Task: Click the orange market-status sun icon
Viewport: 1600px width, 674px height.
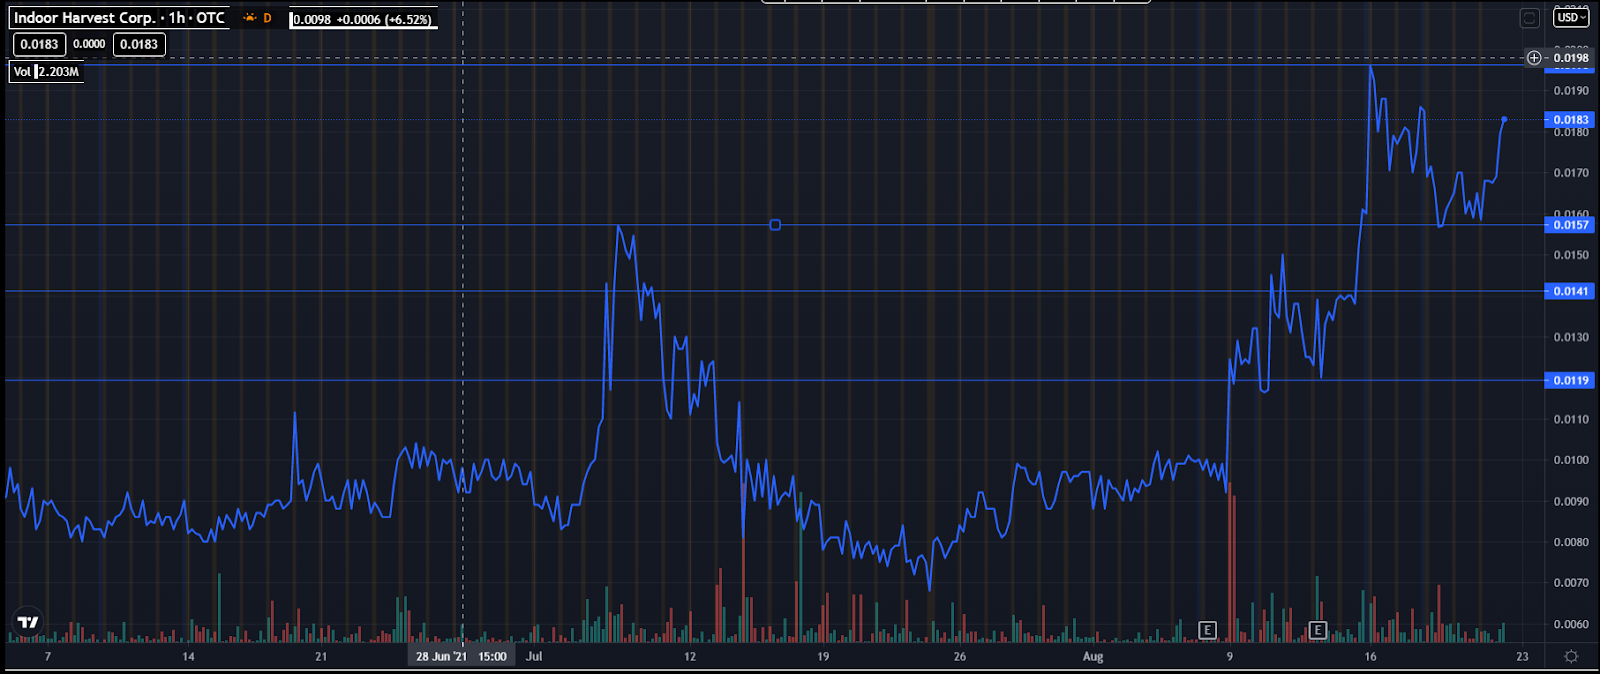Action: 249,18
